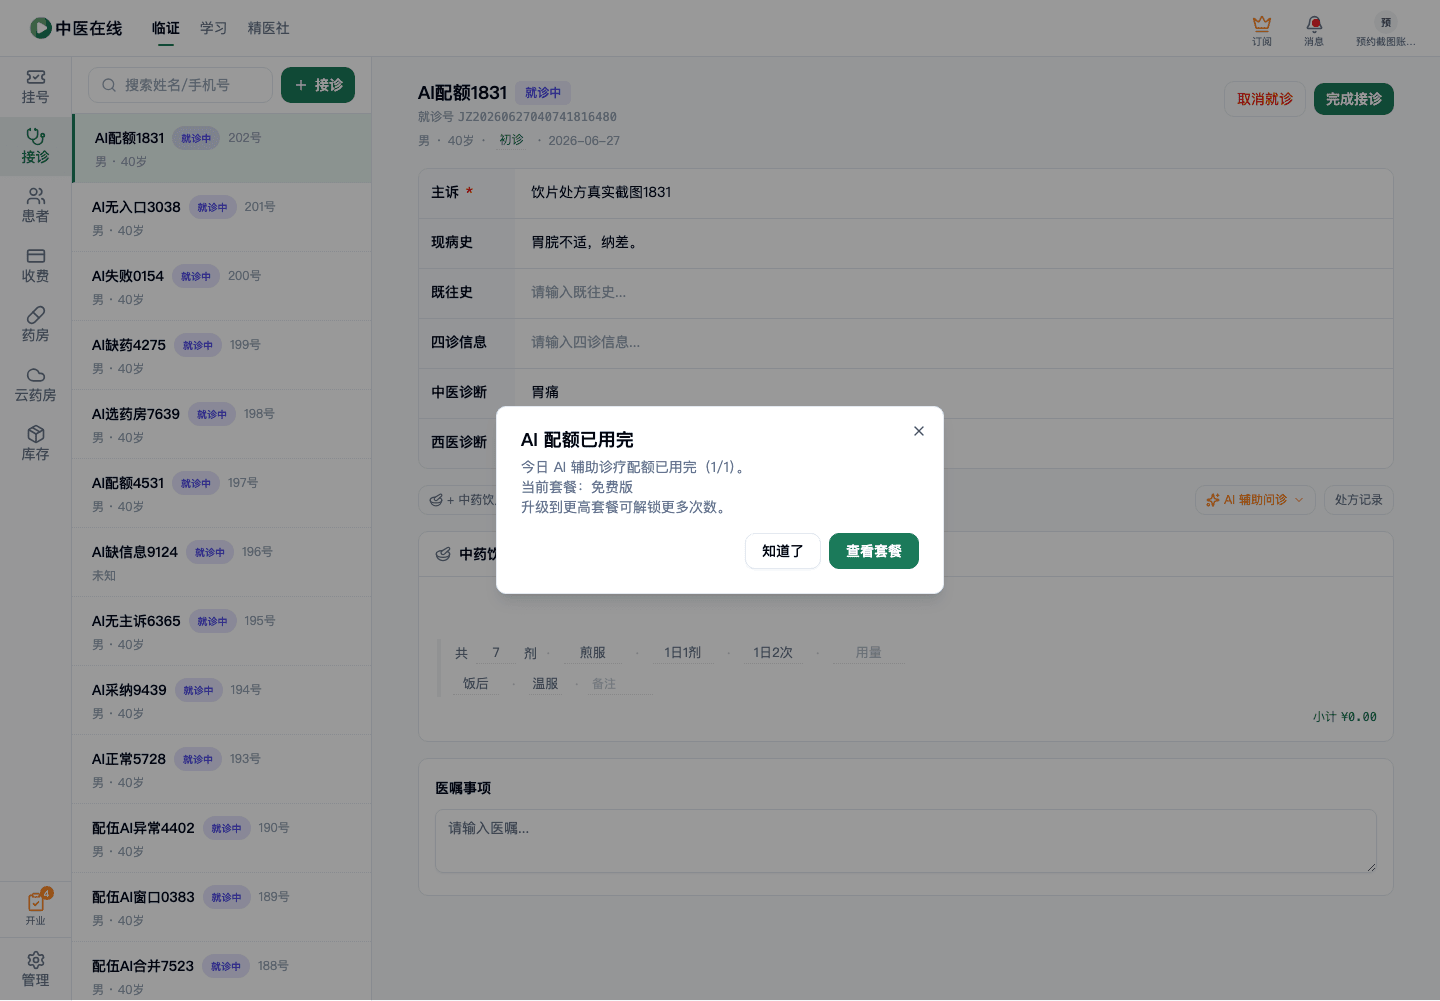
Task: Expand the AI 辅助问诊 dropdown
Action: click(1255, 500)
